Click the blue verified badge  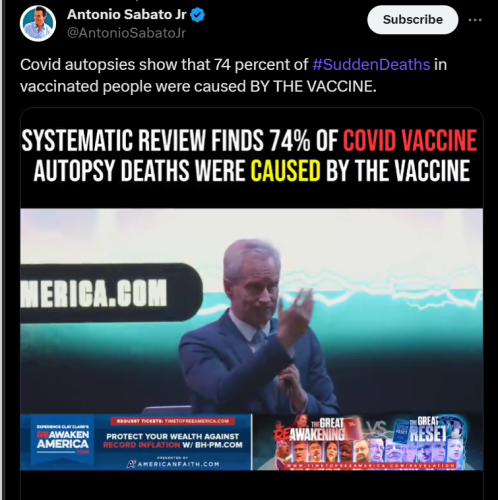(198, 15)
